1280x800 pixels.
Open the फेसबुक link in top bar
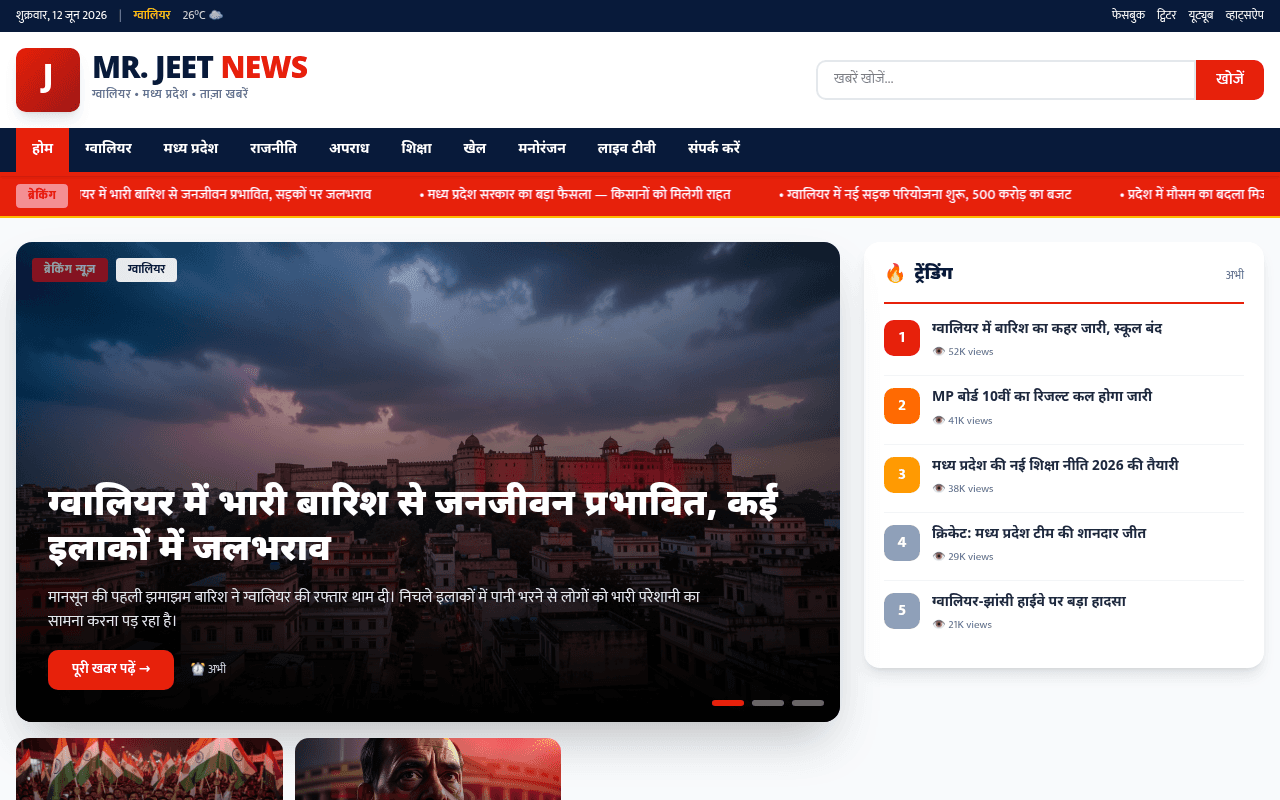pyautogui.click(x=1128, y=15)
